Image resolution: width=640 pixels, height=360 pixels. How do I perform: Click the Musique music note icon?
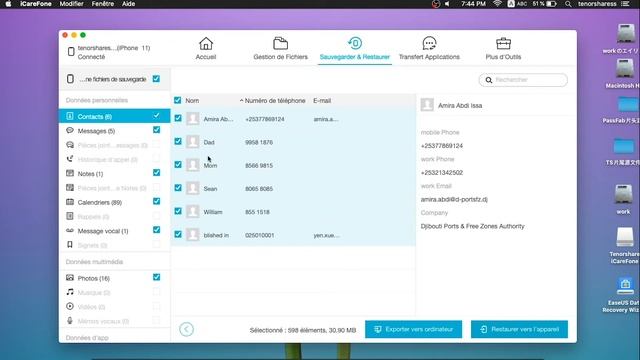coord(70,292)
